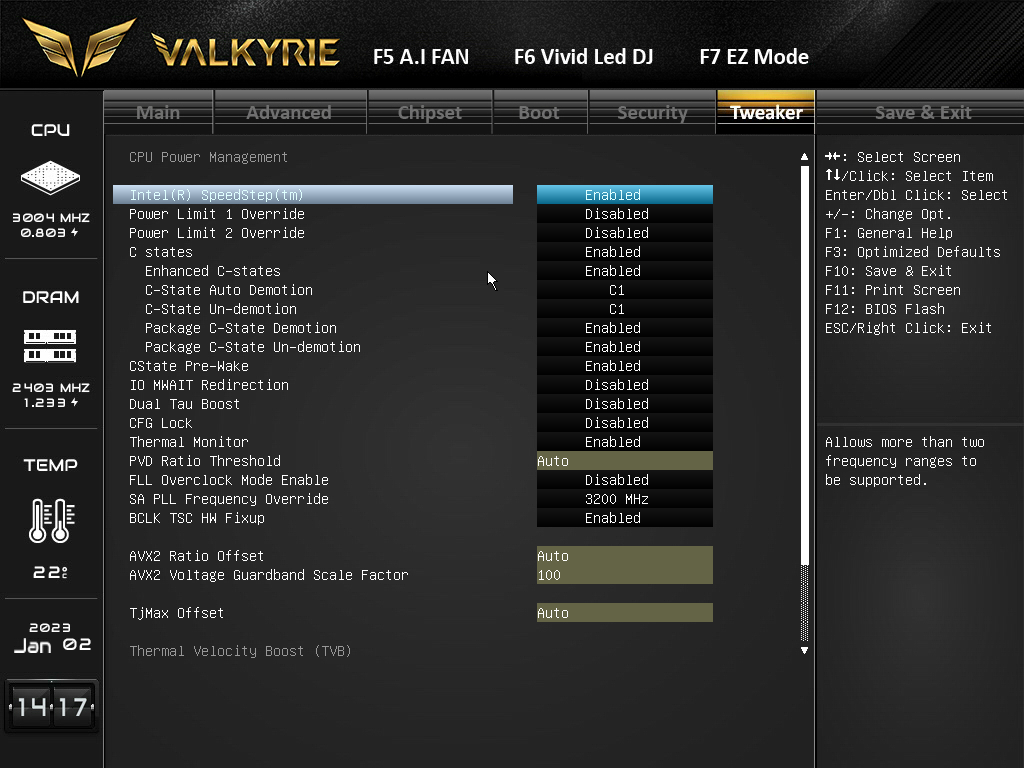Image resolution: width=1024 pixels, height=768 pixels.
Task: Open C-State Un-demotion C1 options
Action: 624,309
